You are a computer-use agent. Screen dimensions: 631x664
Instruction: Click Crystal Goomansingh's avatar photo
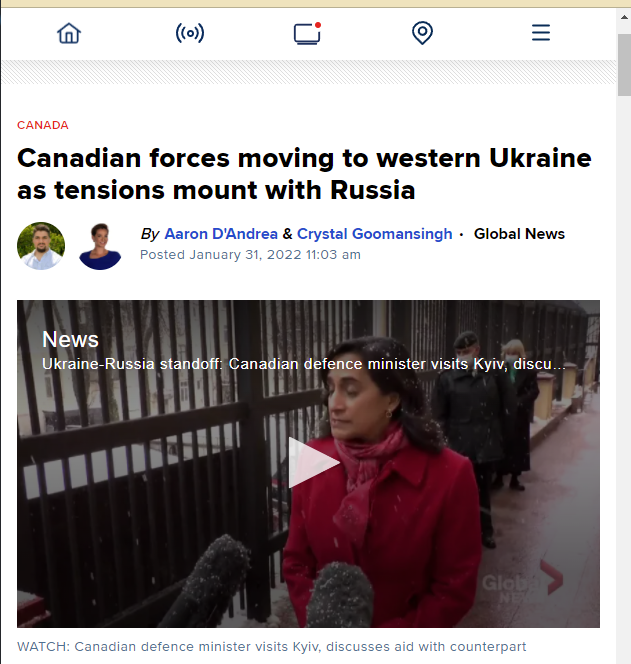100,246
